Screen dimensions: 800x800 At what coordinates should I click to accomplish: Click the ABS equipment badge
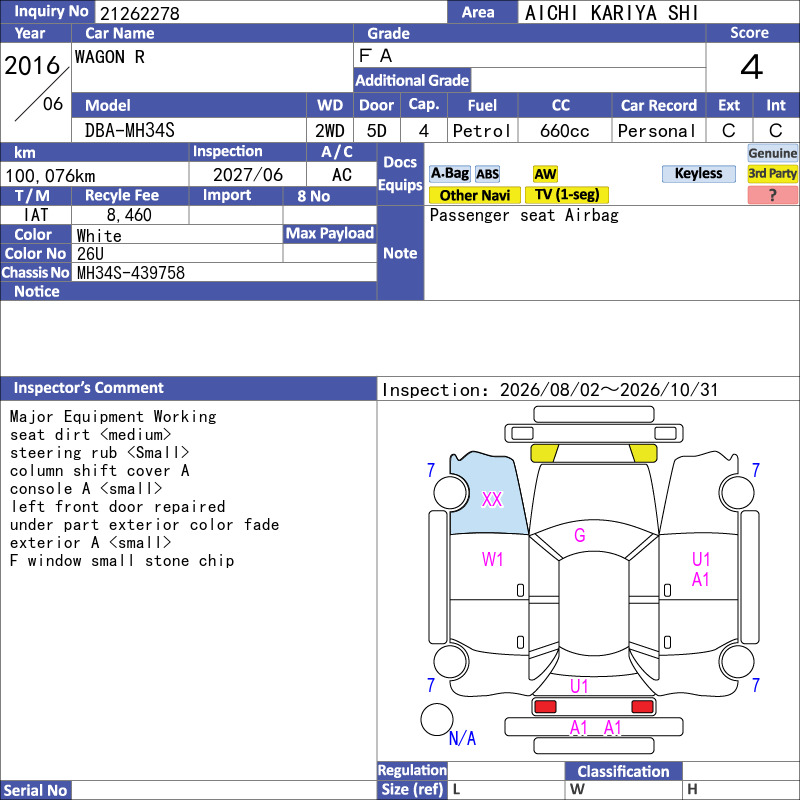[487, 174]
